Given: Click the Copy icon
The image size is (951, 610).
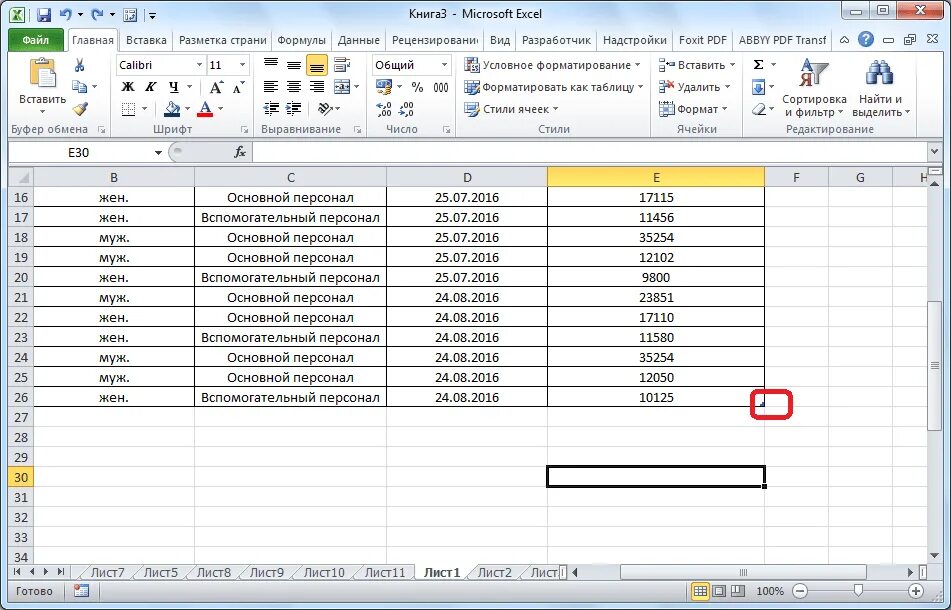Looking at the screenshot, I should coord(79,87).
